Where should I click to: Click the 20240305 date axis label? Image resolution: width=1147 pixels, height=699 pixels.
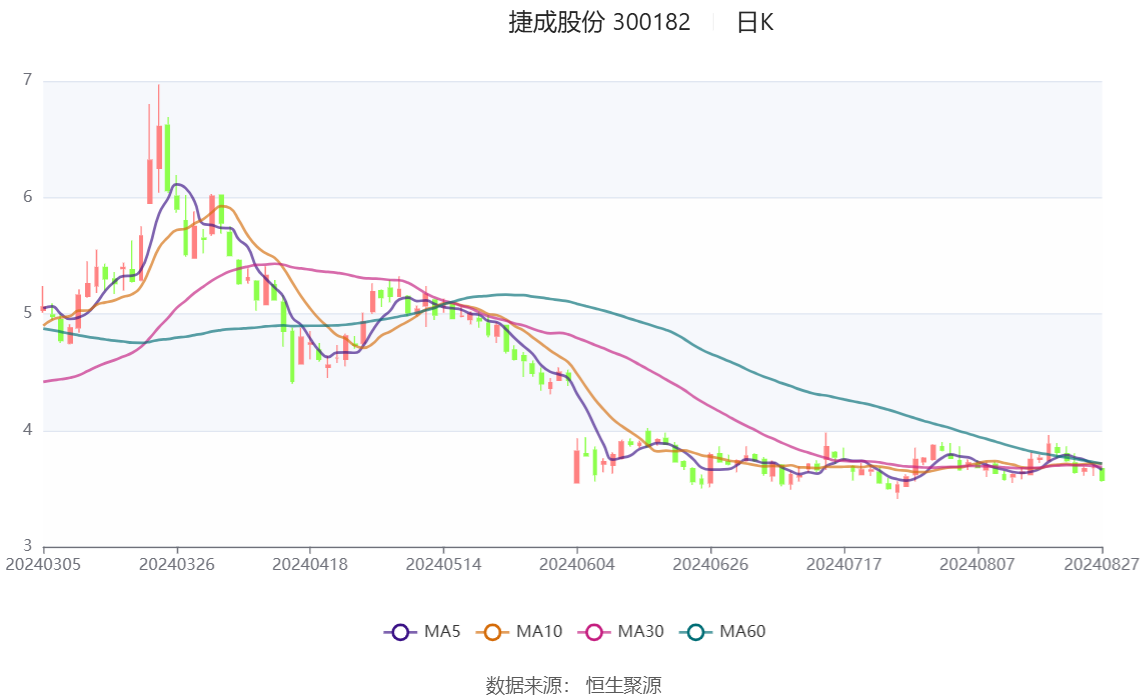point(43,564)
